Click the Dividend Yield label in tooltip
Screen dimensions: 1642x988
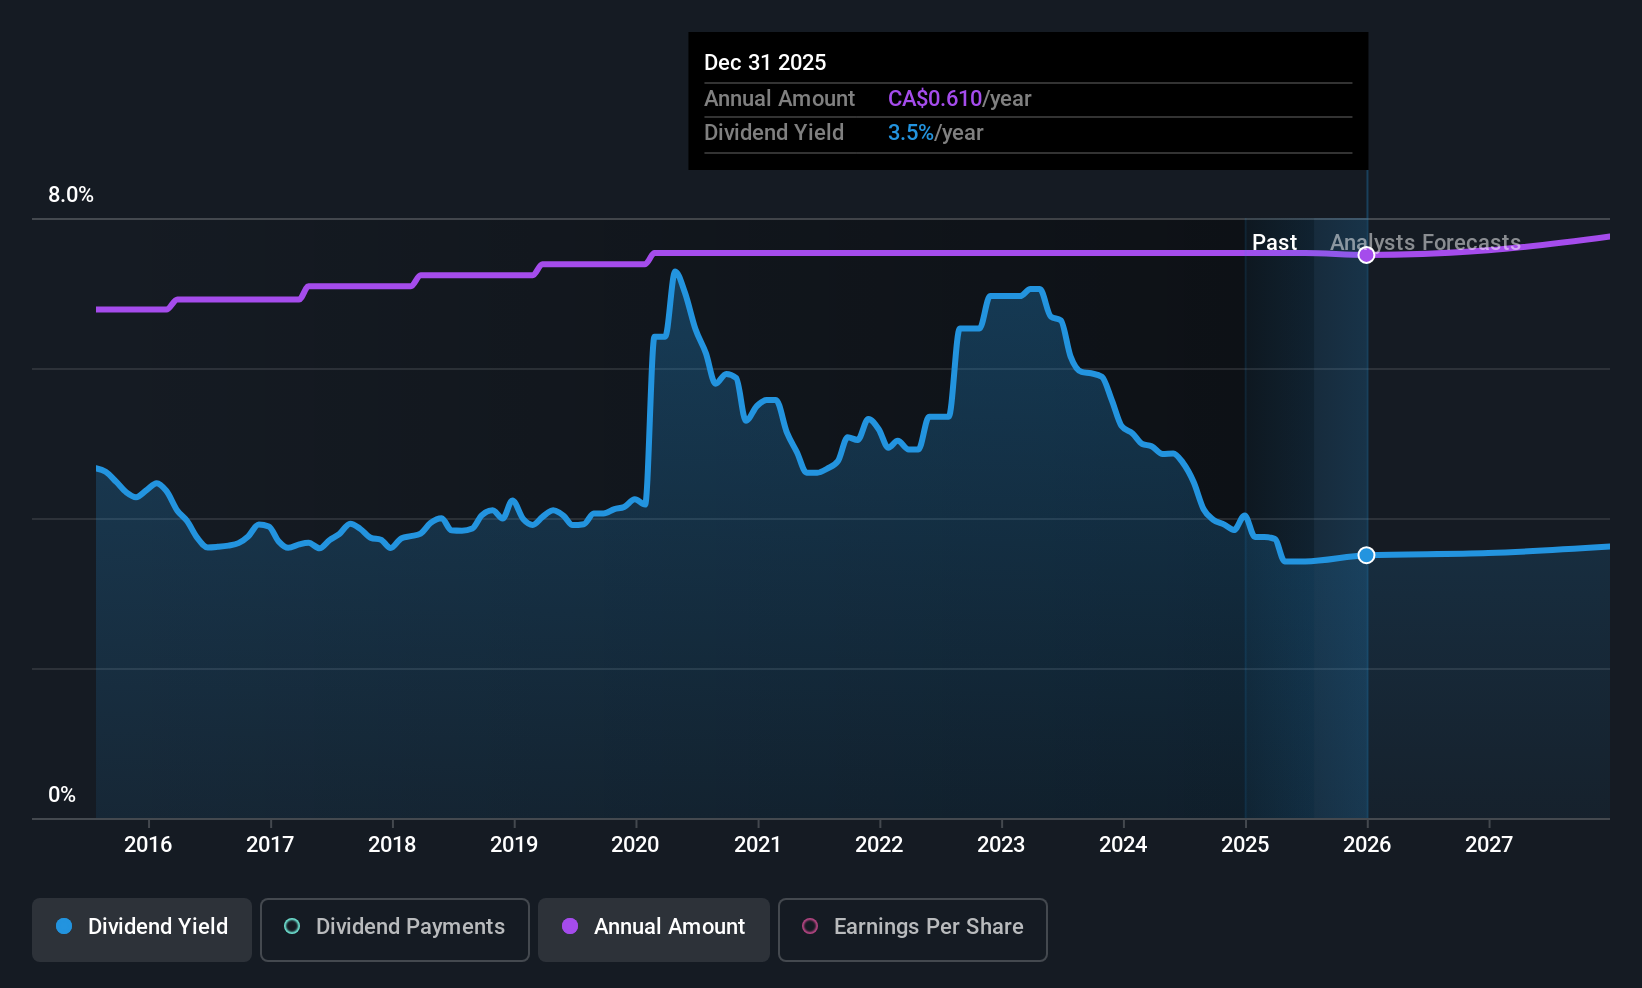pos(774,132)
